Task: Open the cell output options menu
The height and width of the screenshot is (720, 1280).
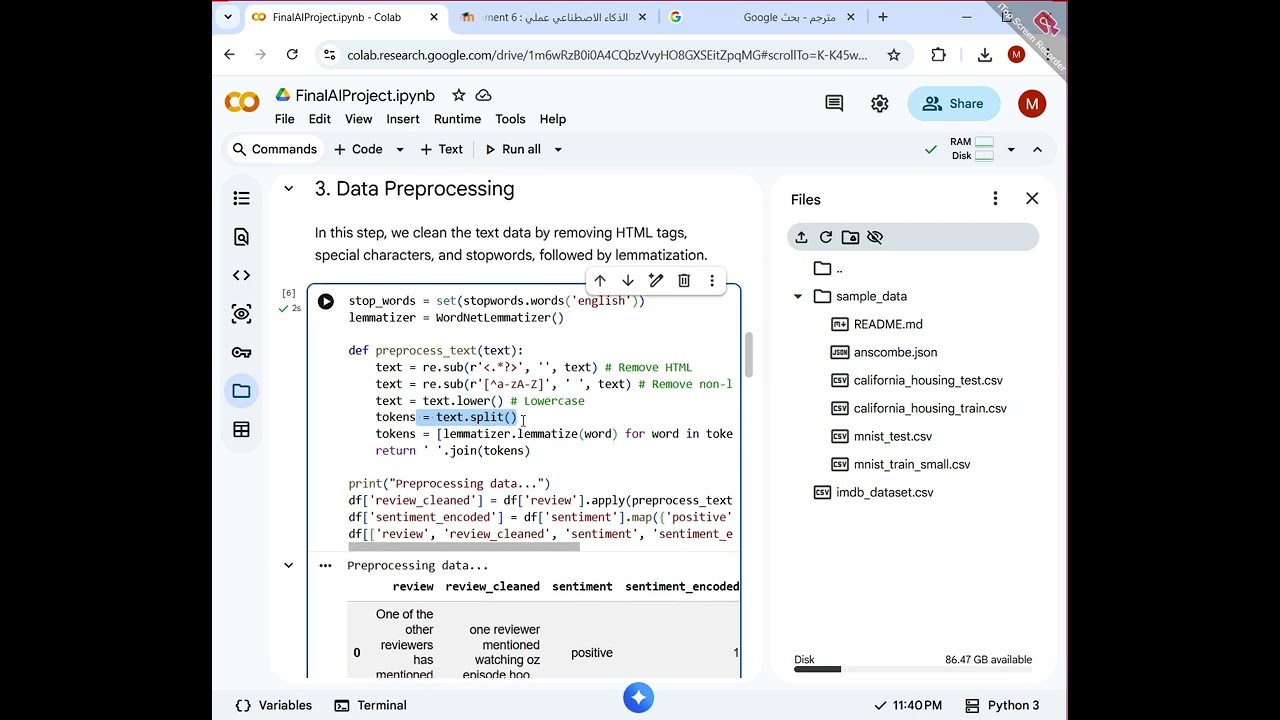Action: click(x=325, y=565)
